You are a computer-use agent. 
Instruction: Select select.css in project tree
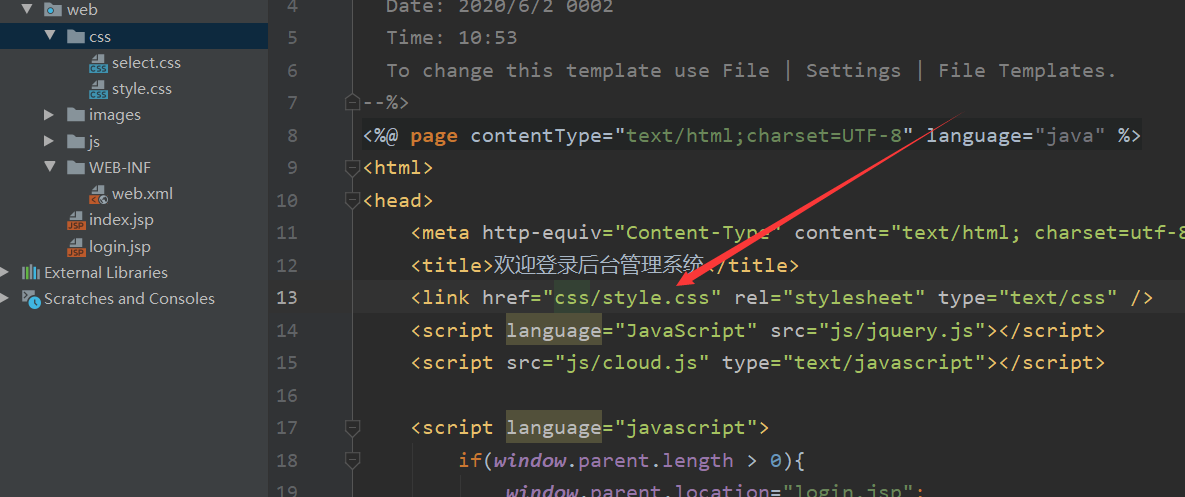coord(146,63)
